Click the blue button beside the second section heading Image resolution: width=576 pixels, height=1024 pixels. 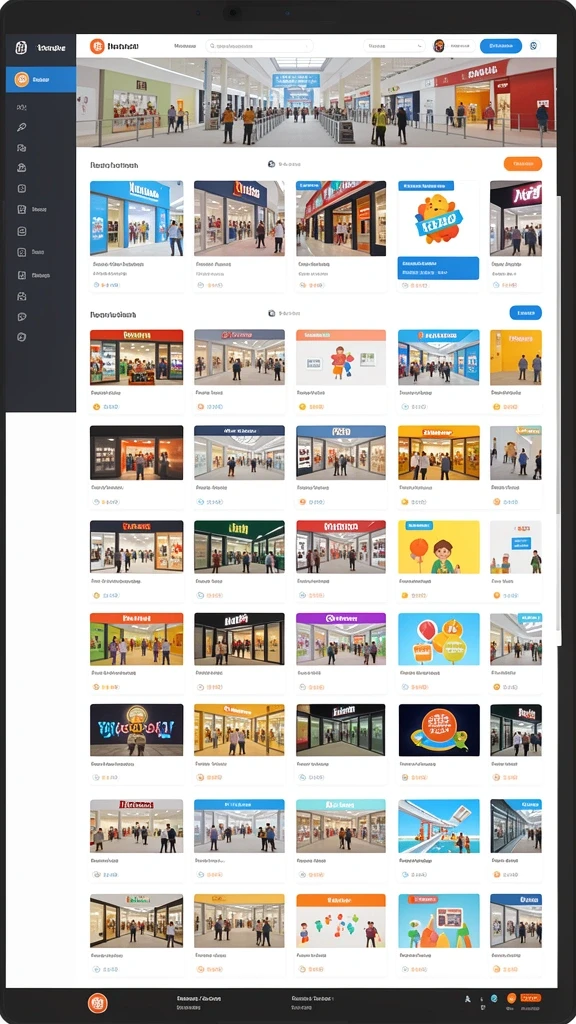point(526,313)
